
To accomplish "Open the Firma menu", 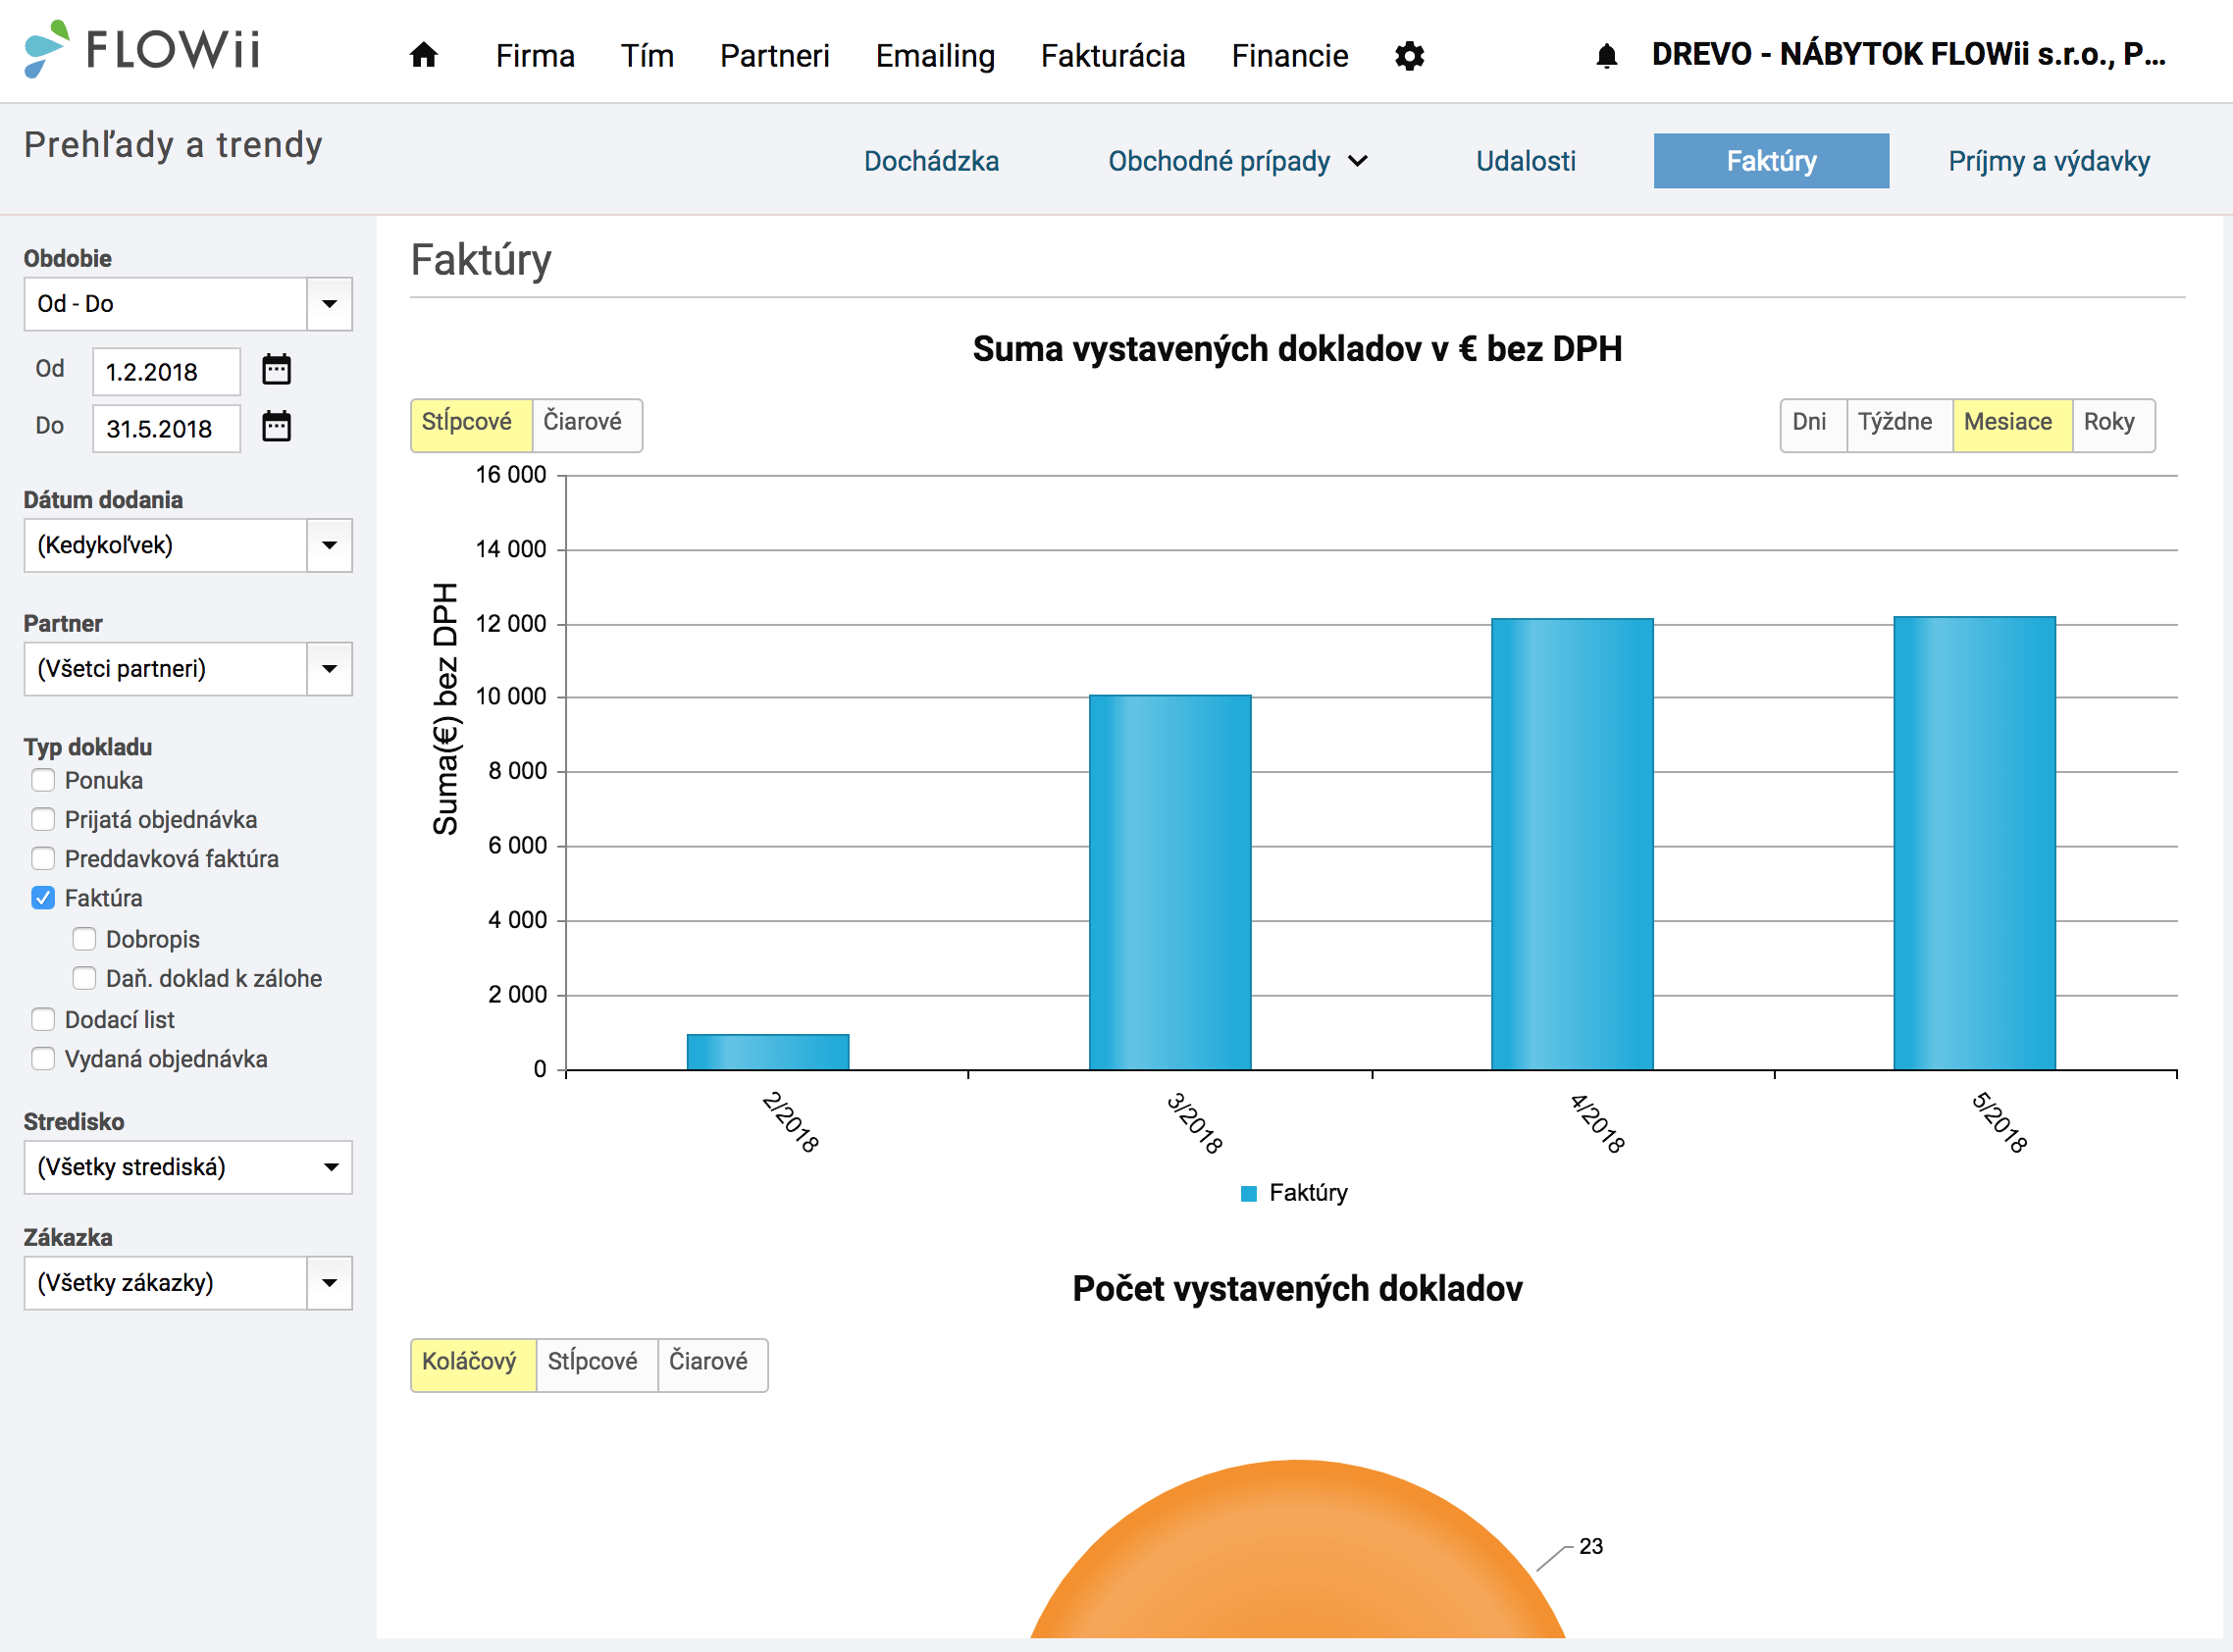I will (535, 56).
